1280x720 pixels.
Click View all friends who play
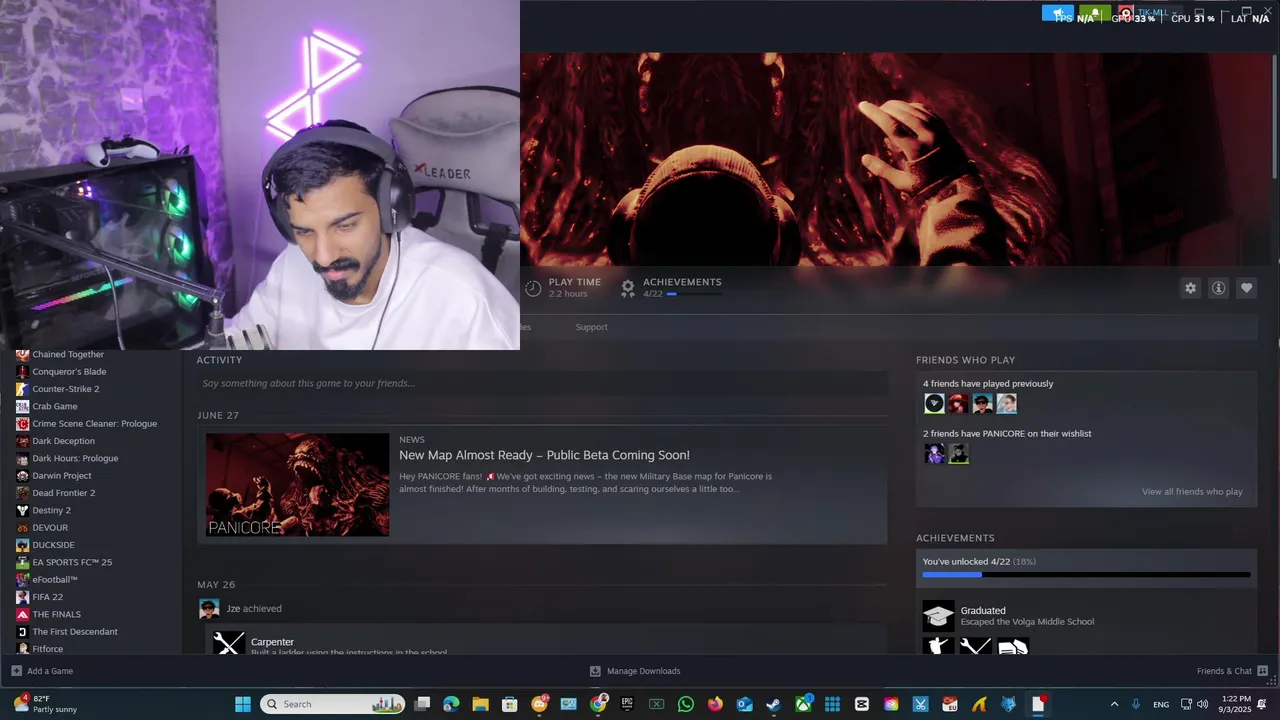click(x=1192, y=492)
